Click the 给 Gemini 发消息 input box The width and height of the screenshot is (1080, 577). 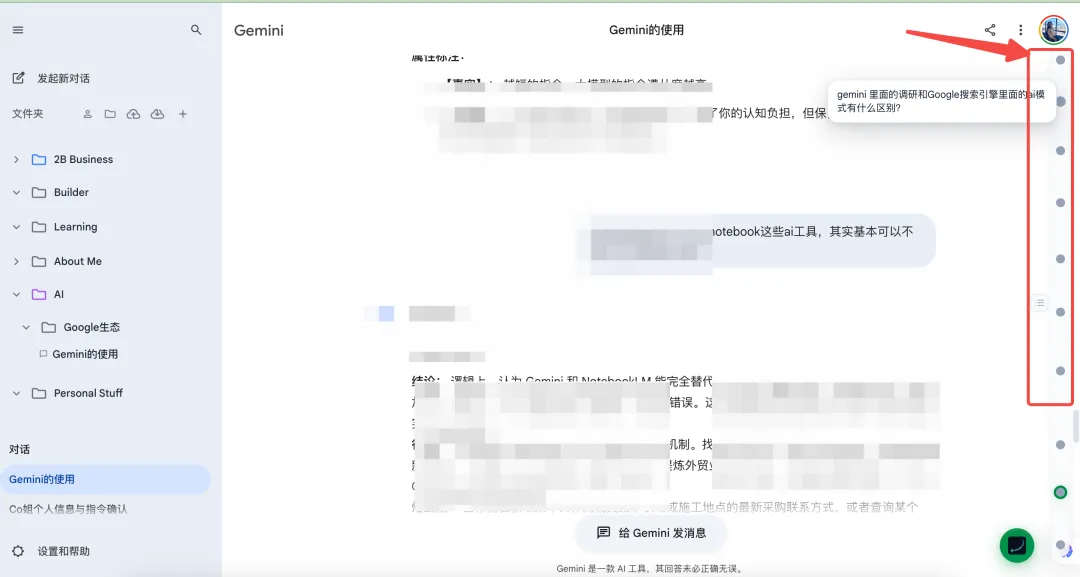click(x=651, y=533)
